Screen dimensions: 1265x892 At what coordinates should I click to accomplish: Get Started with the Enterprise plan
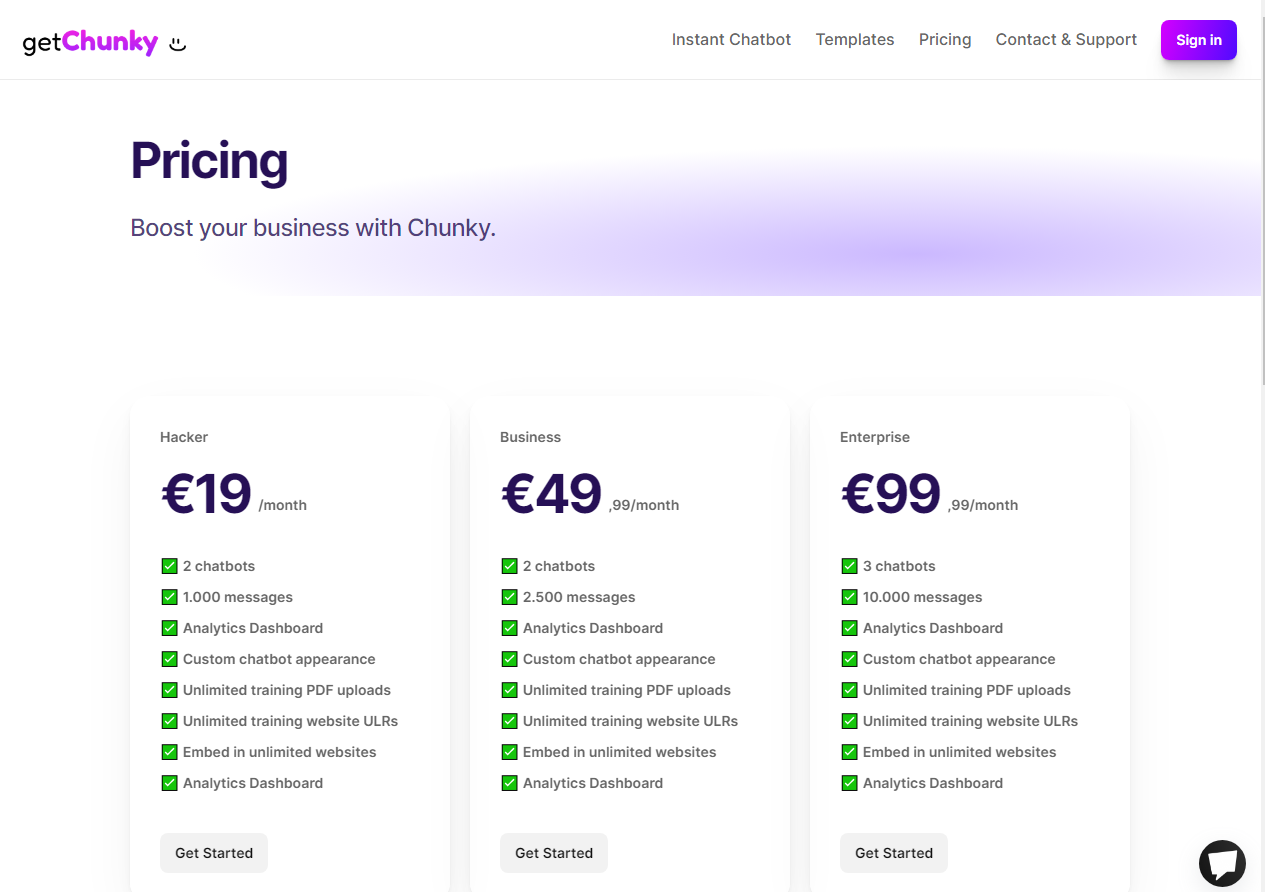click(x=894, y=853)
